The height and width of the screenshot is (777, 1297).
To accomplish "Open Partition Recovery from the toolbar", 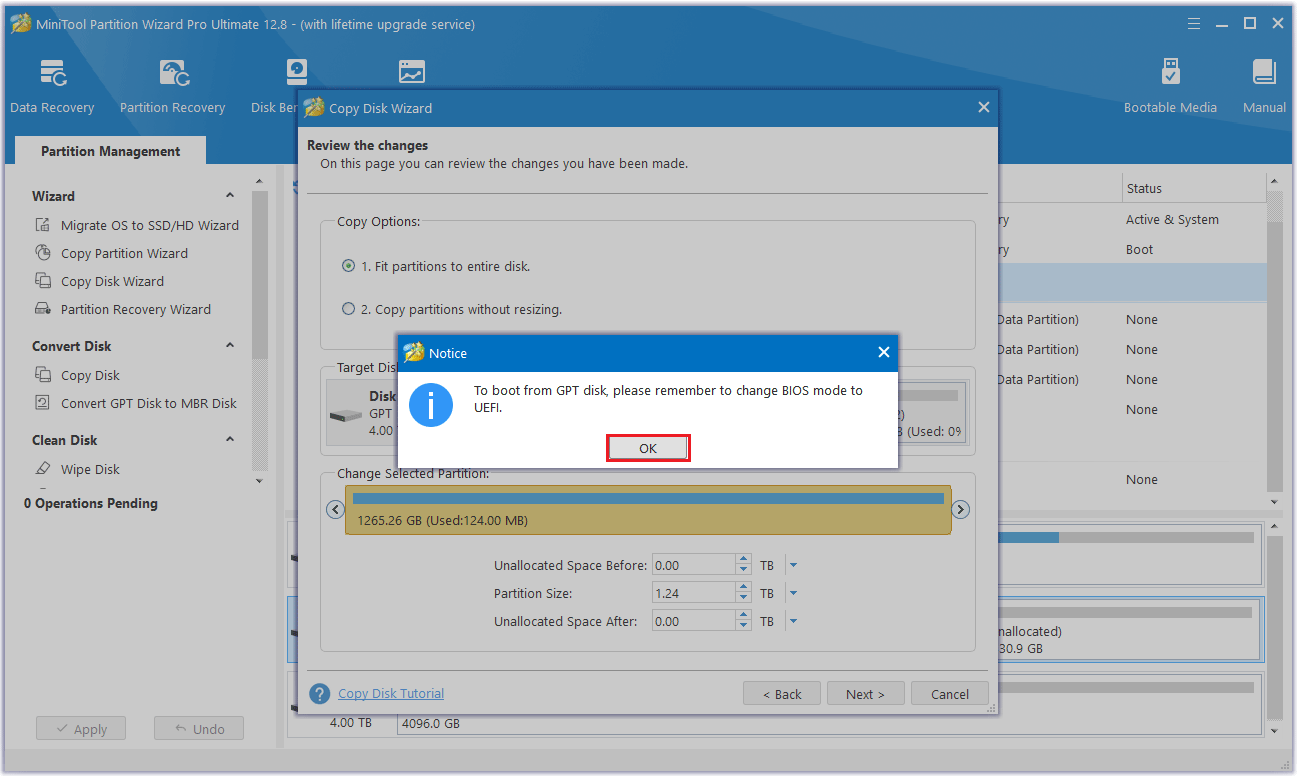I will tap(173, 88).
